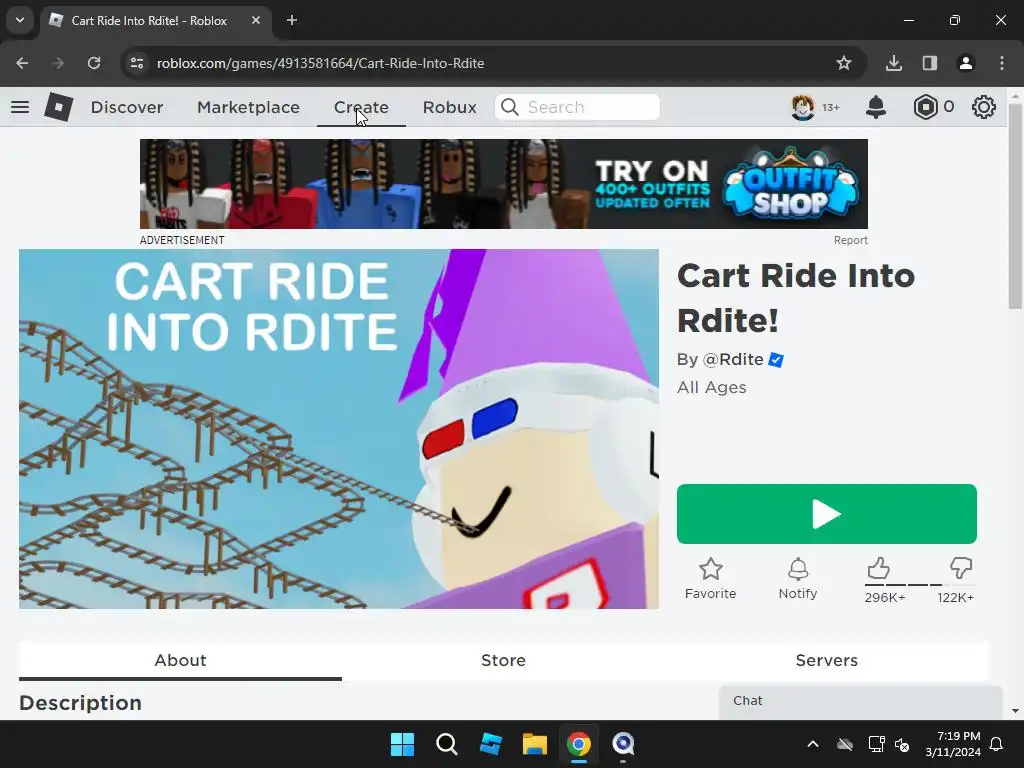Close the Cart Ride Into Rdite tab
1024x768 pixels.
(256, 20)
